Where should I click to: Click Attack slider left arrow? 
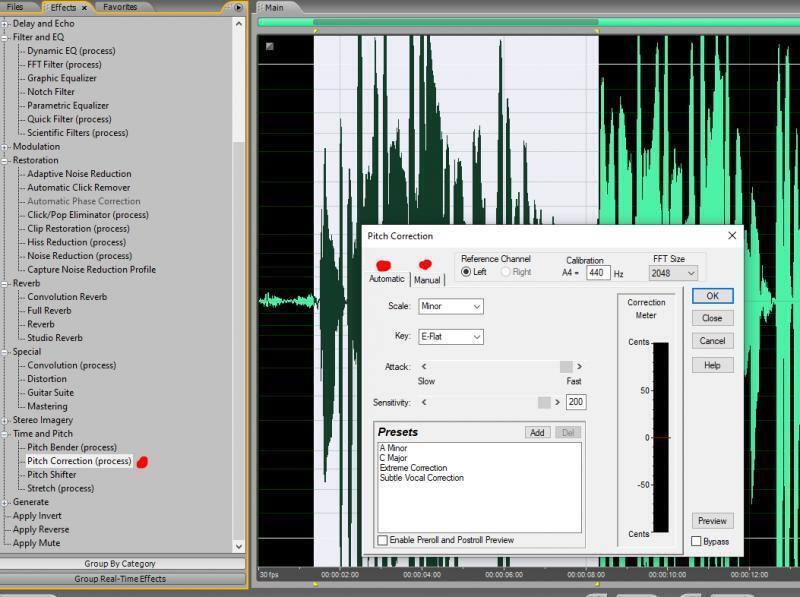424,366
